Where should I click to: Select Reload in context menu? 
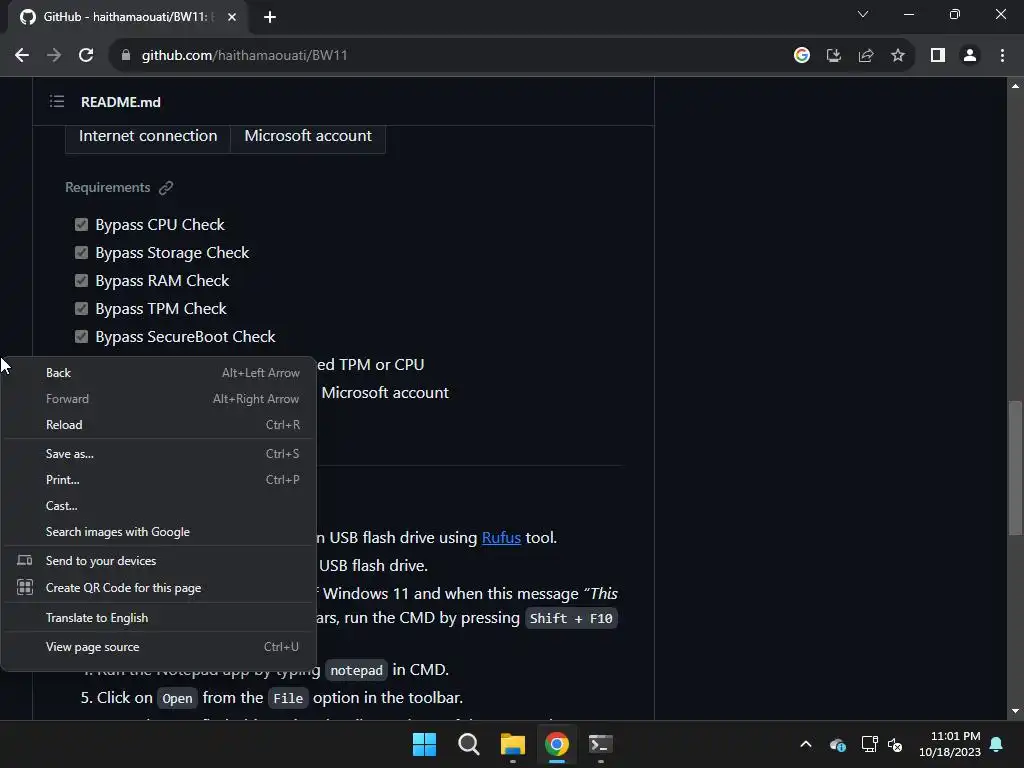159,425
